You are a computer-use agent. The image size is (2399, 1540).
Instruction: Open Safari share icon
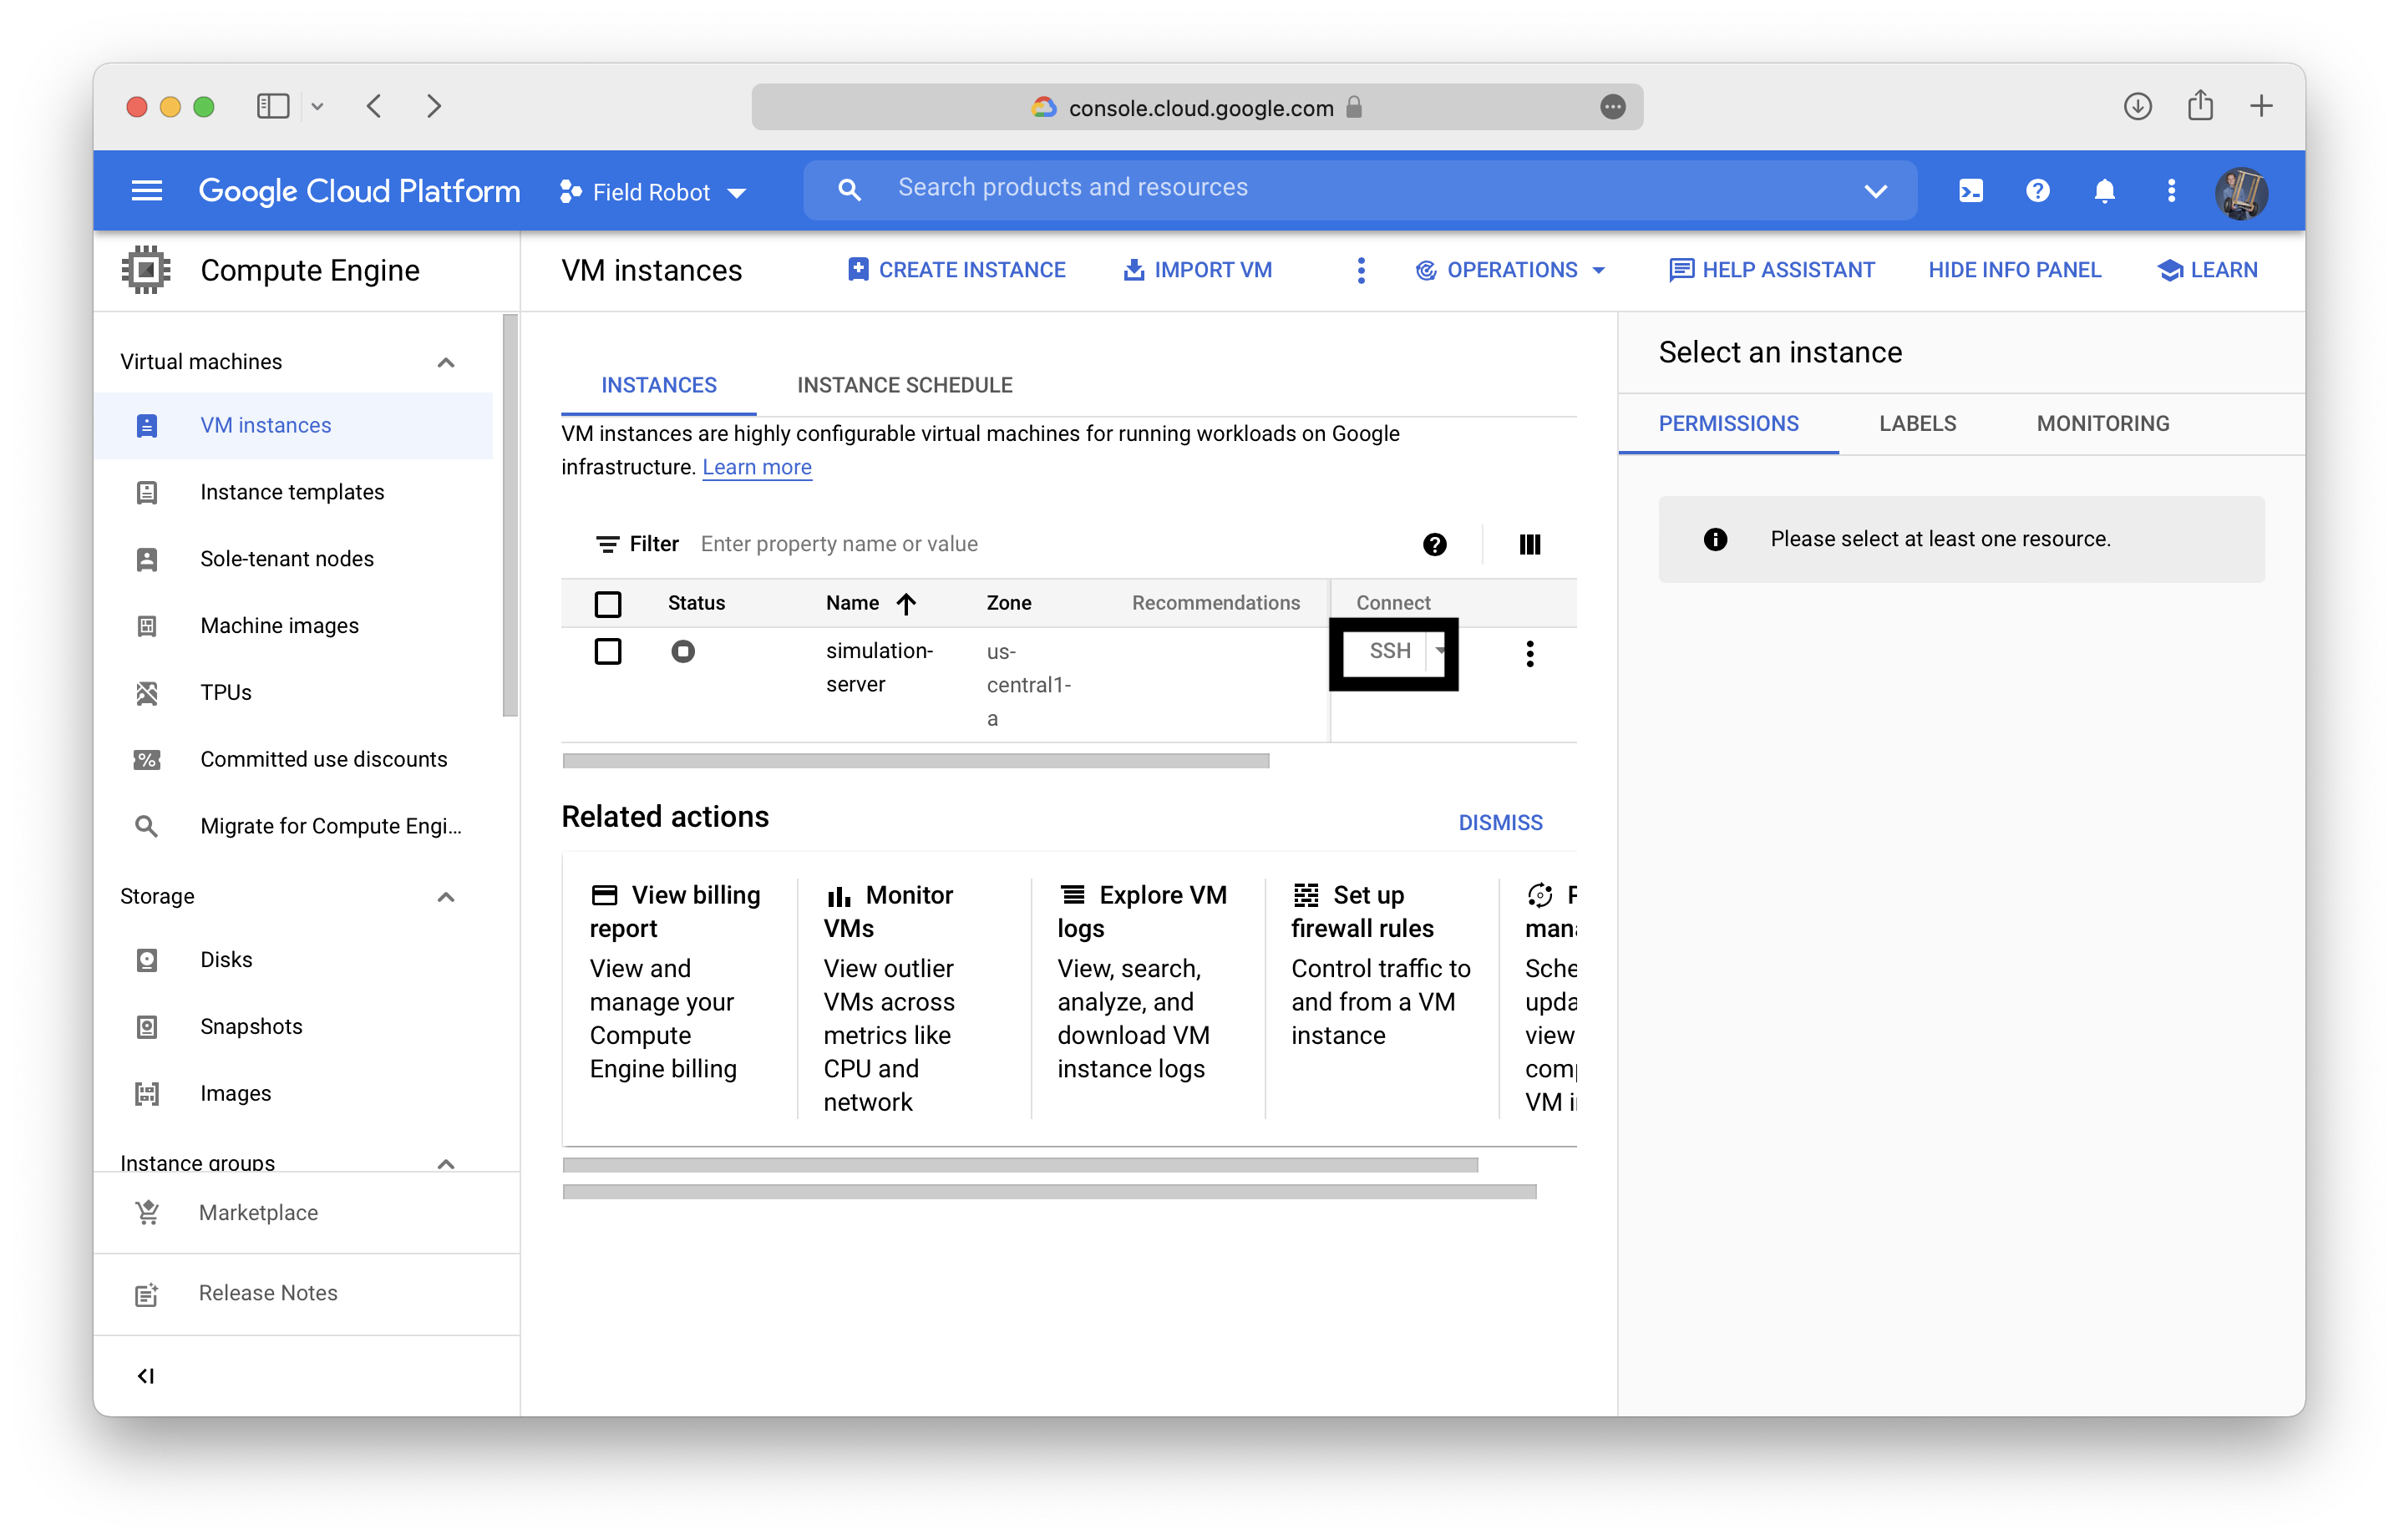pos(2200,105)
